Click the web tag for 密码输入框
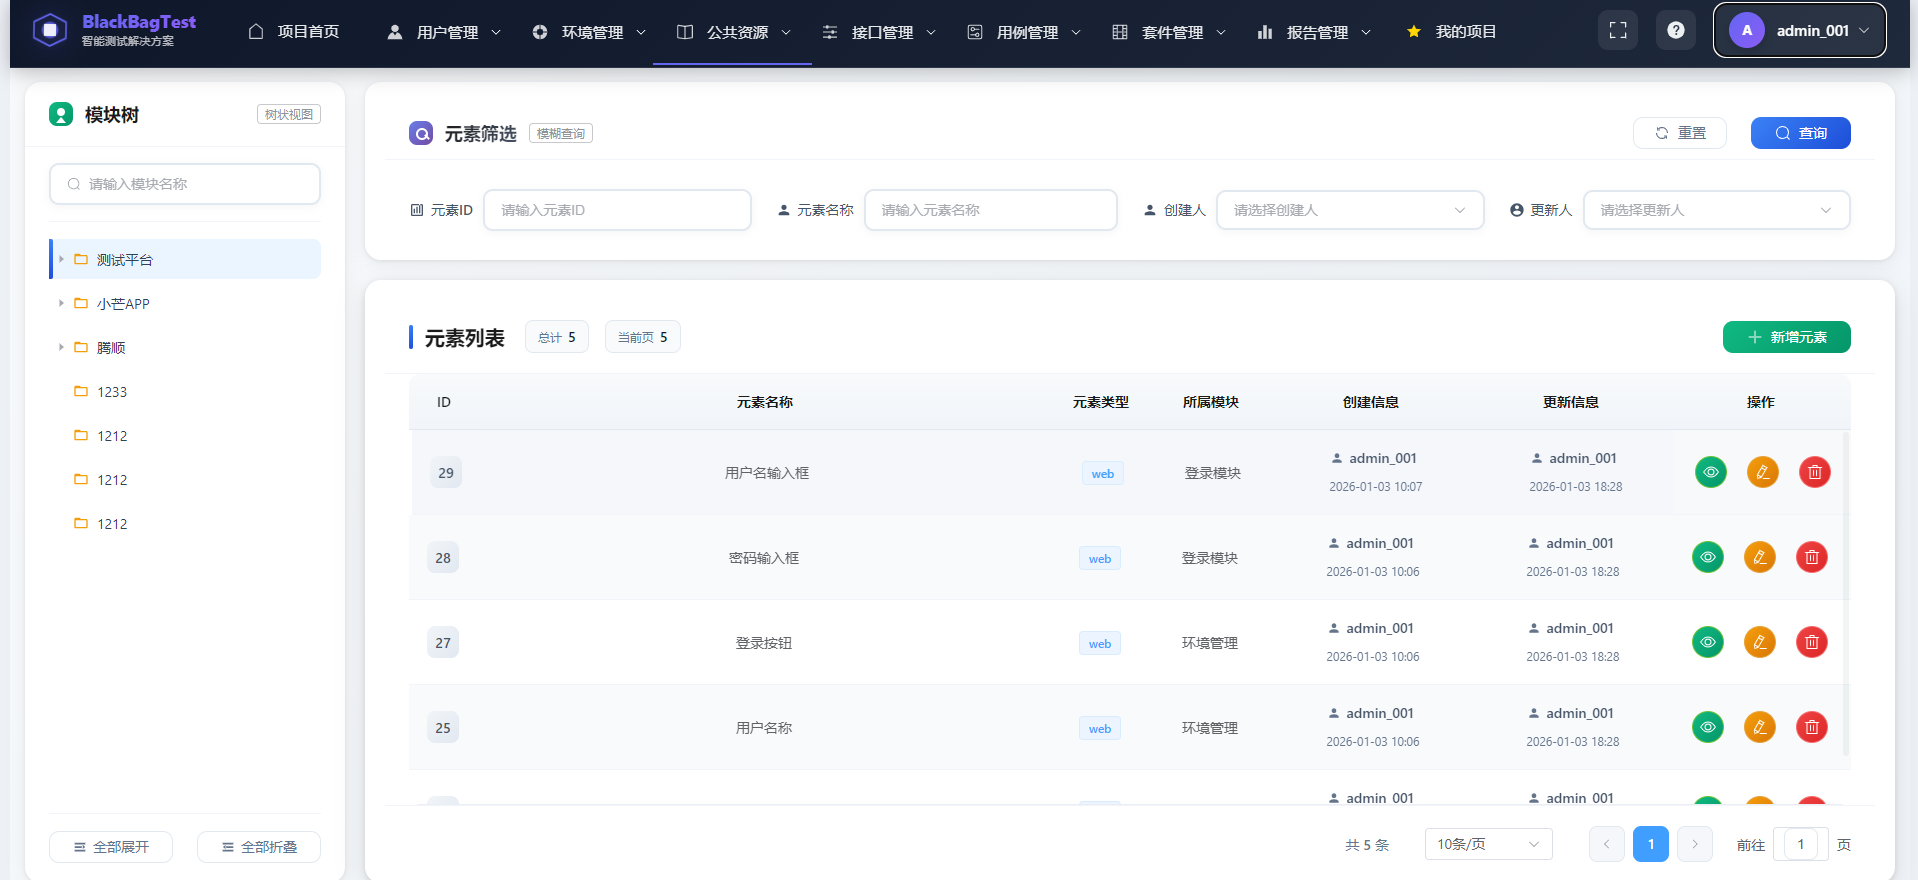The height and width of the screenshot is (880, 1918). coord(1100,558)
